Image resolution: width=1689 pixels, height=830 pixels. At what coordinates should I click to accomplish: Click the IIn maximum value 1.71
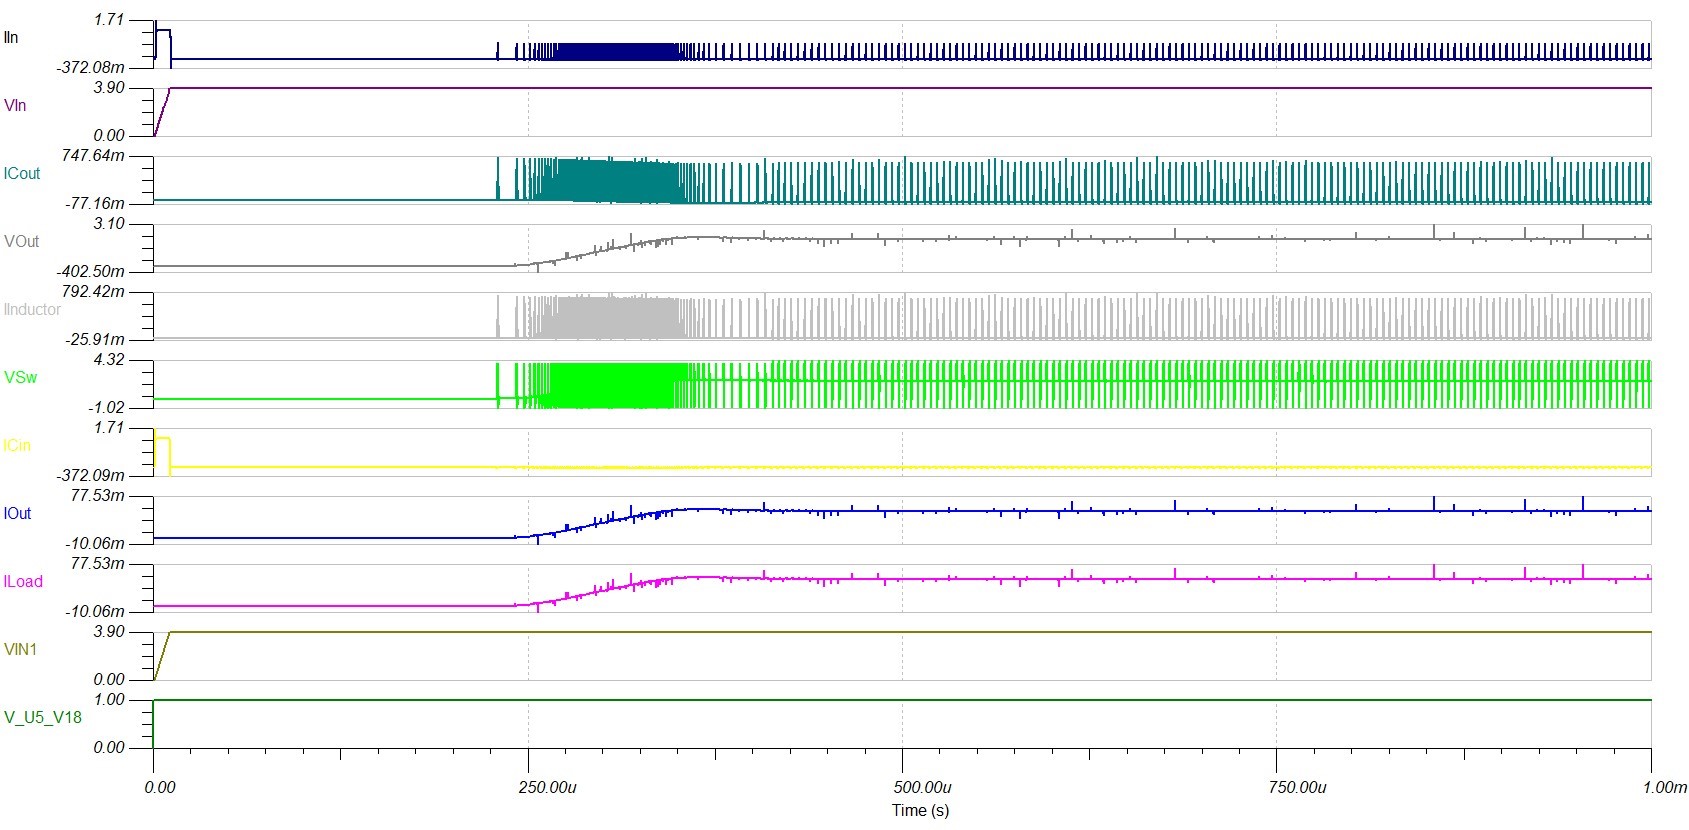109,20
